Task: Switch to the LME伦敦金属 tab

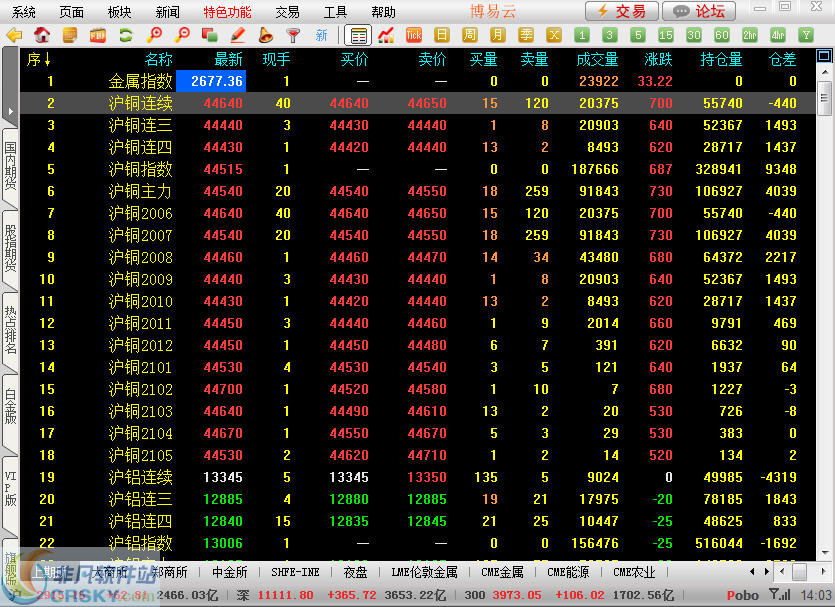Action: [x=425, y=572]
